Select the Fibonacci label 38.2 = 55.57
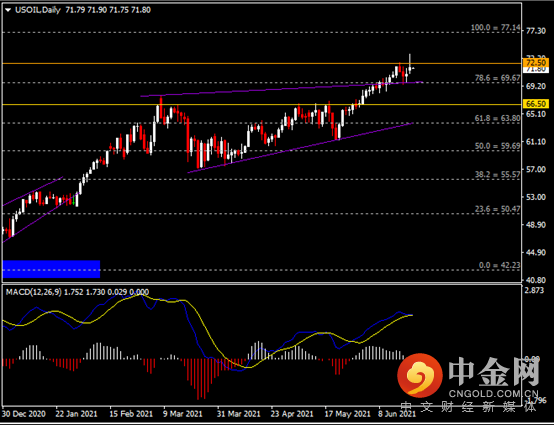Image resolution: width=554 pixels, height=425 pixels. click(497, 175)
